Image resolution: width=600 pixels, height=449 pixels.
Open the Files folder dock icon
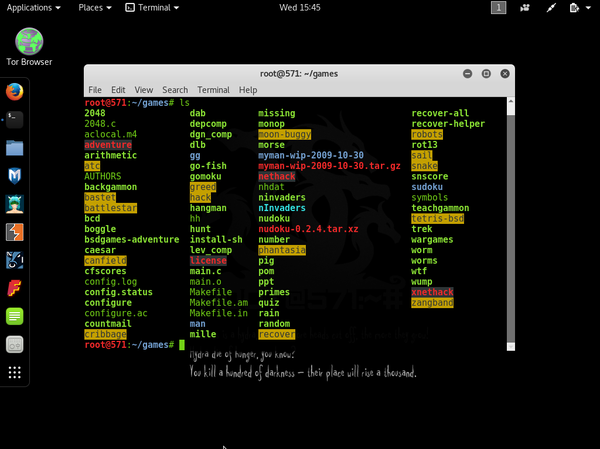(15, 148)
